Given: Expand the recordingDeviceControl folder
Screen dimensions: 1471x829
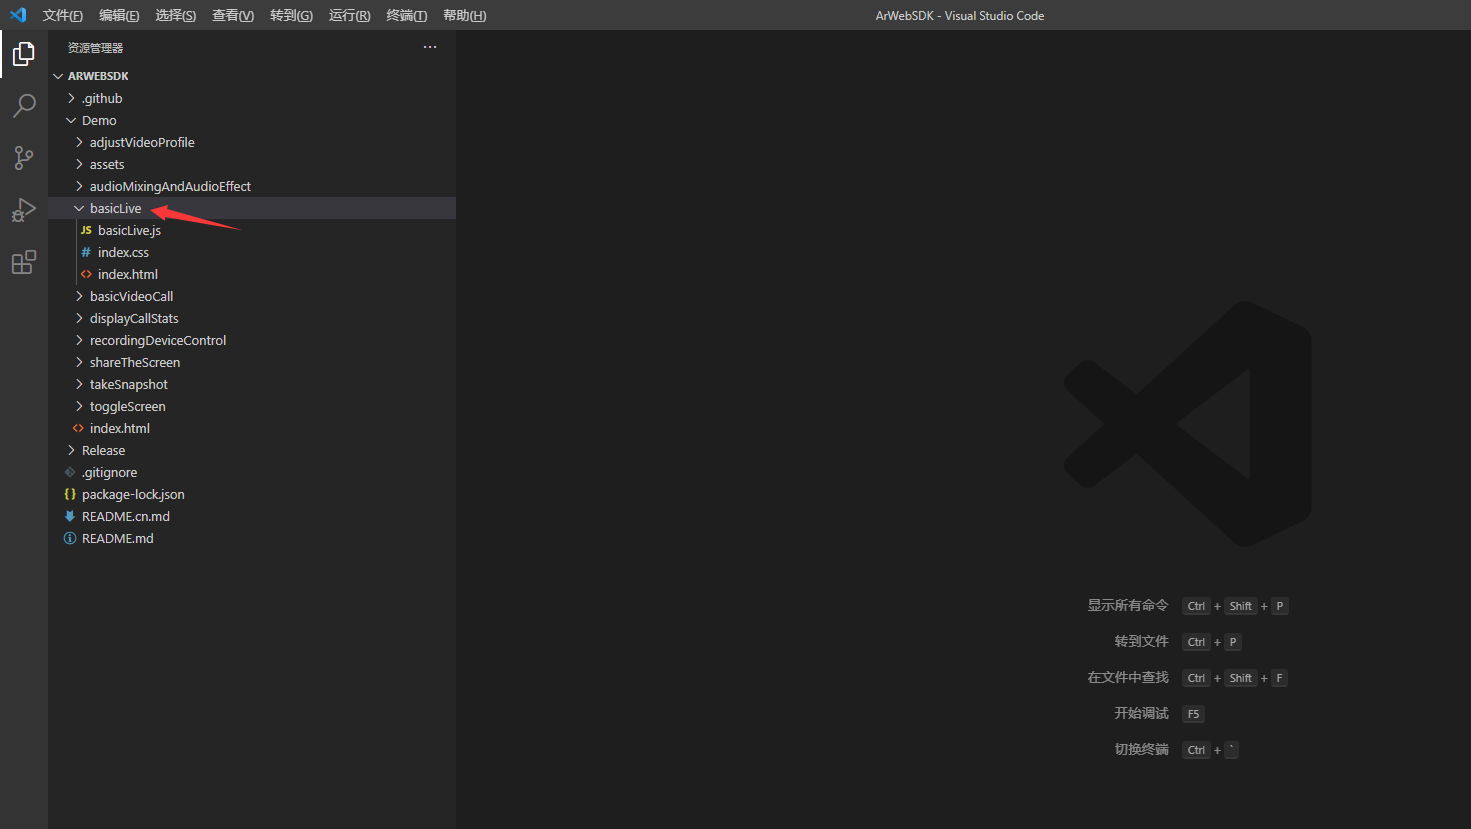Looking at the screenshot, I should (79, 340).
